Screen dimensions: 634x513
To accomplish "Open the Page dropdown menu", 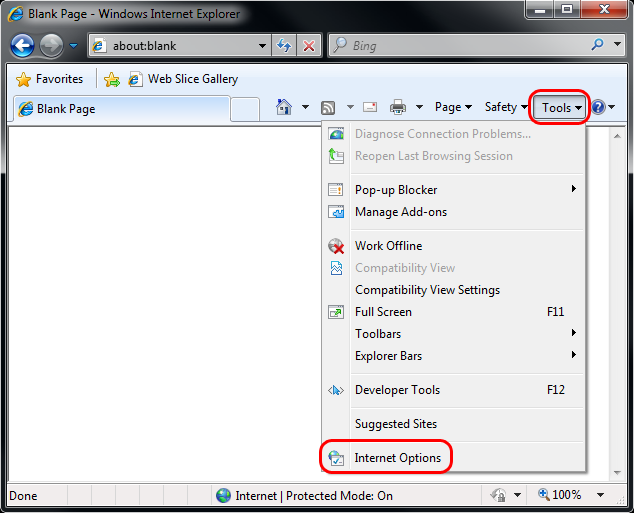I will 453,107.
